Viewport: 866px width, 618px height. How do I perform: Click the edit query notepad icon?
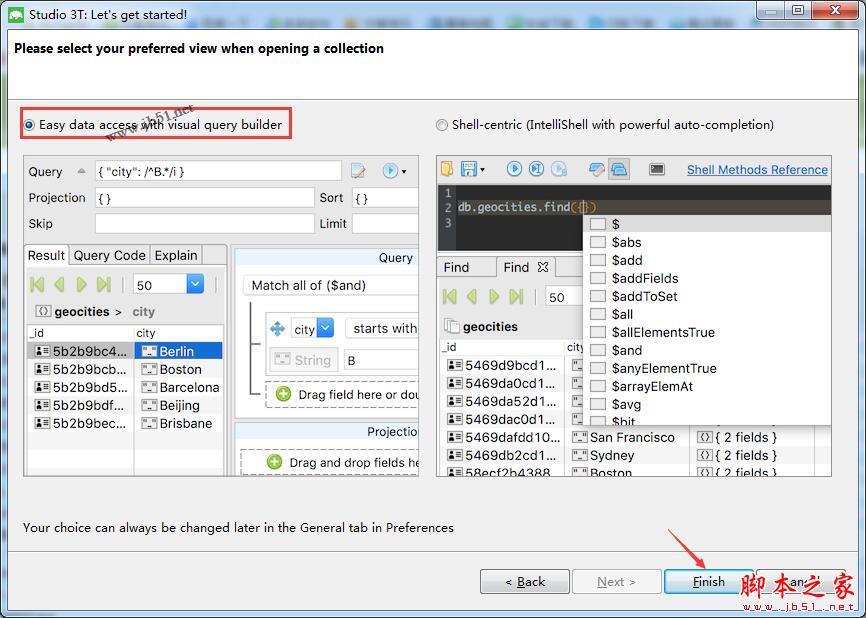358,171
